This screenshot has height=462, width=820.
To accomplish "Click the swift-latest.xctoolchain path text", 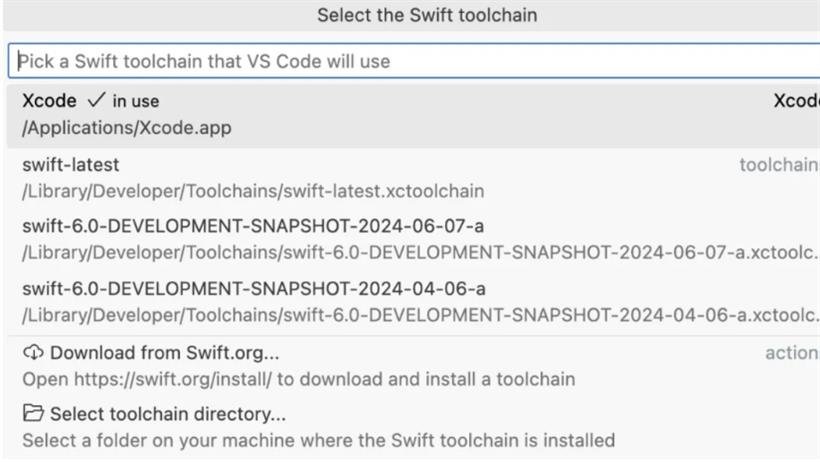I will pyautogui.click(x=253, y=191).
